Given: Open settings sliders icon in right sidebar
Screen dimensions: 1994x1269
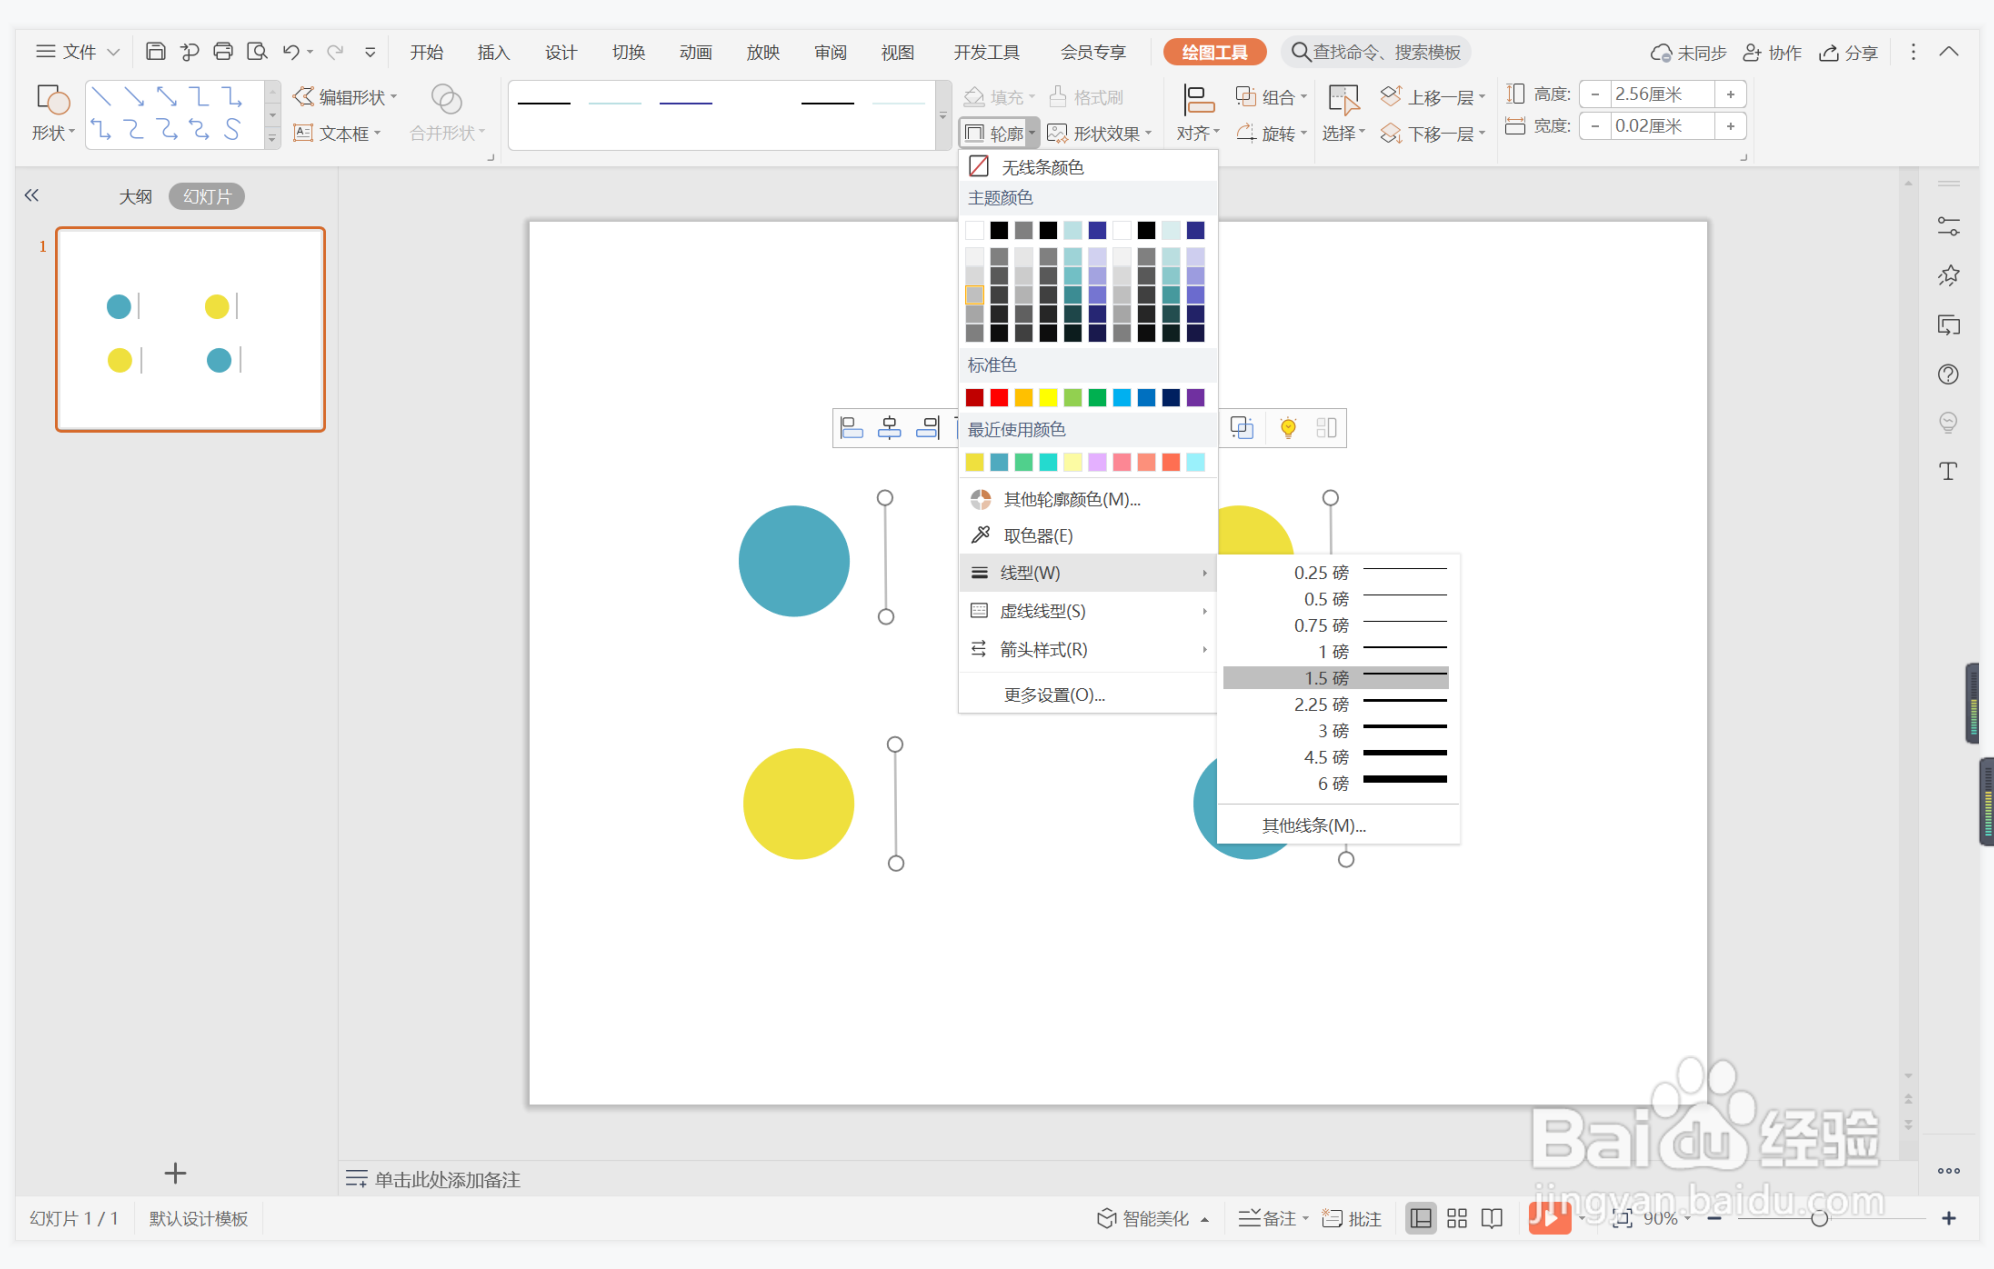Looking at the screenshot, I should click(1948, 227).
